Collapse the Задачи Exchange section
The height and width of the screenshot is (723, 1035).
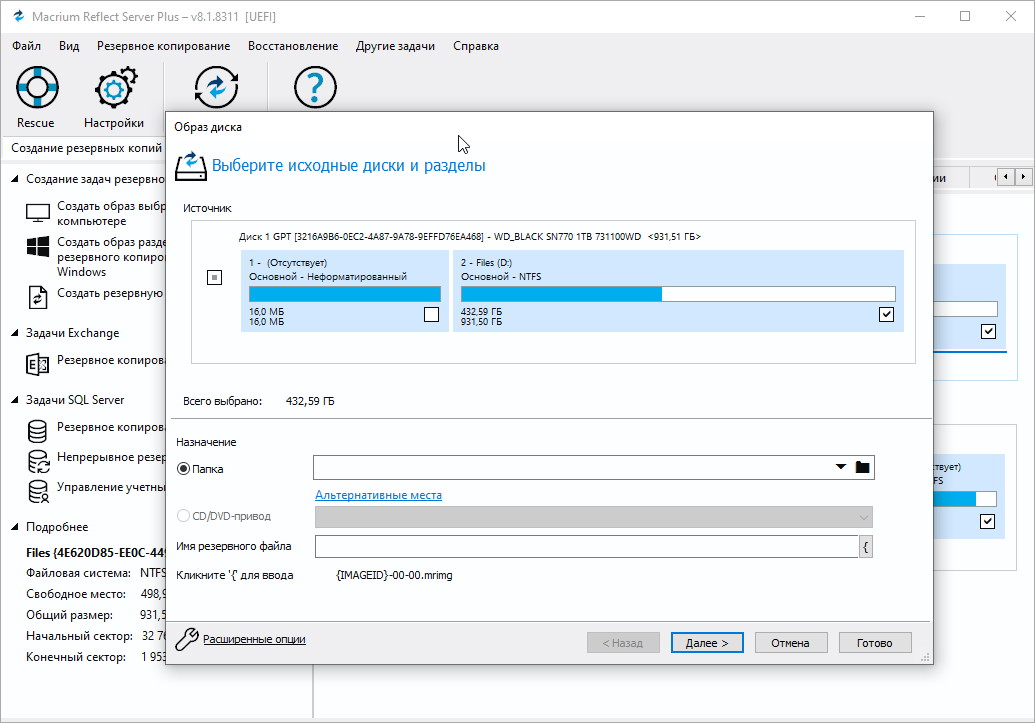point(15,333)
